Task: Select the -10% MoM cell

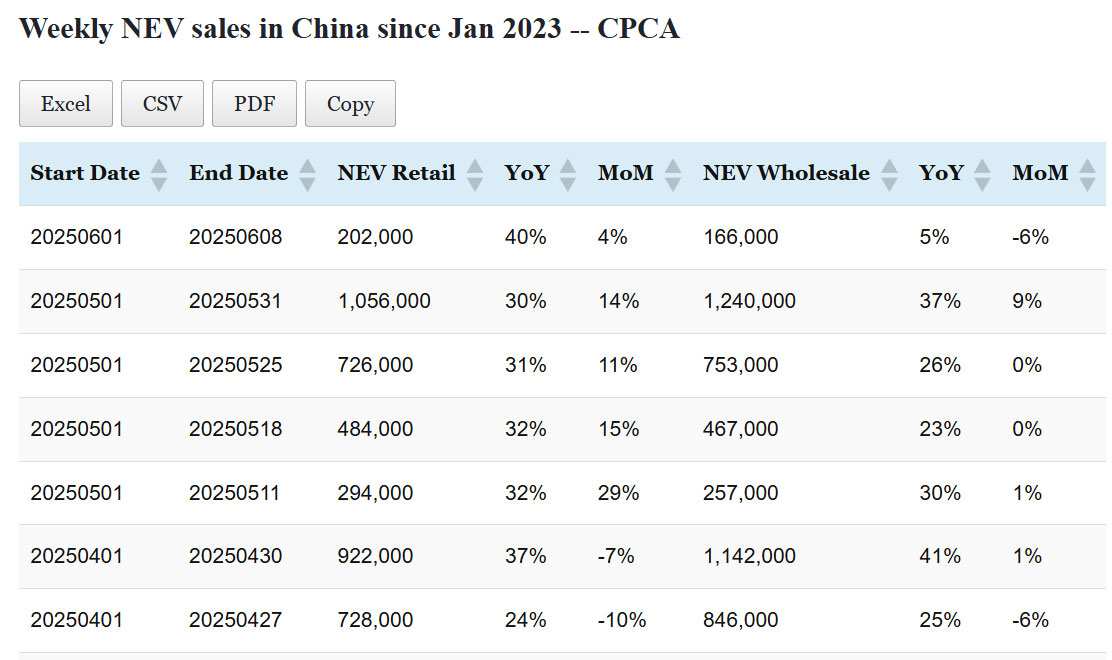Action: point(622,620)
